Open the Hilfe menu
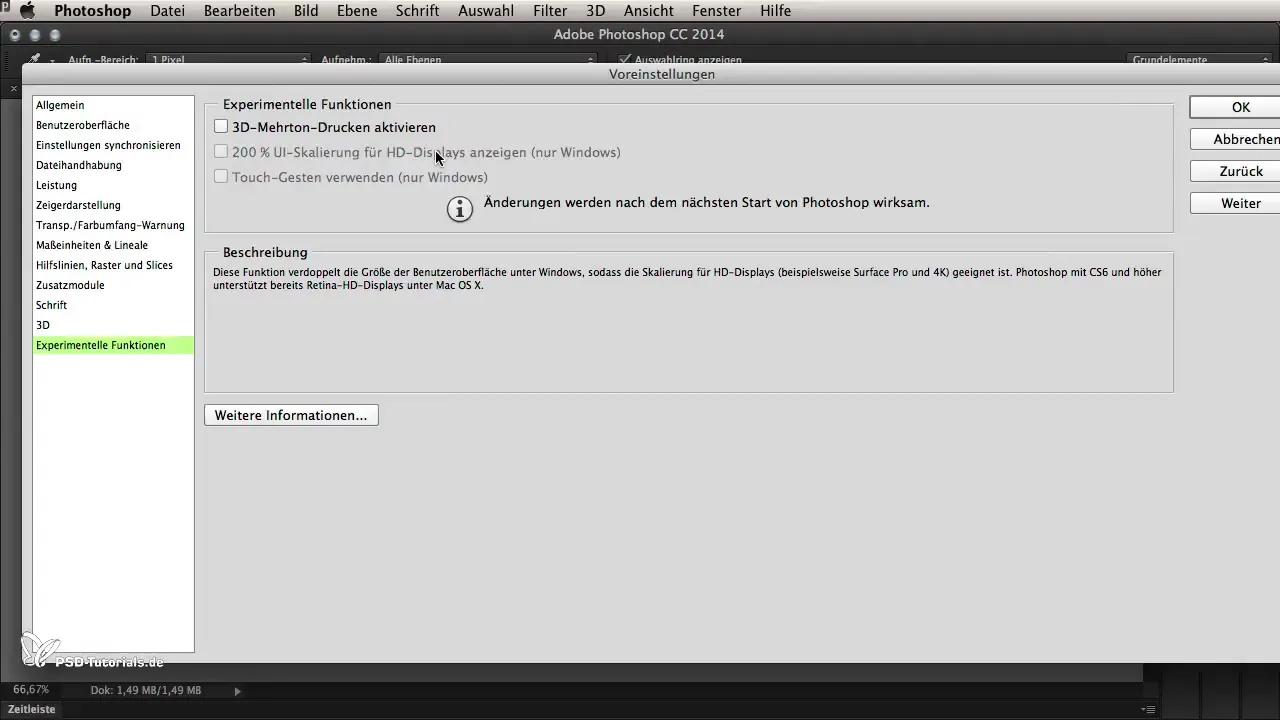This screenshot has height=720, width=1280. pyautogui.click(x=775, y=11)
